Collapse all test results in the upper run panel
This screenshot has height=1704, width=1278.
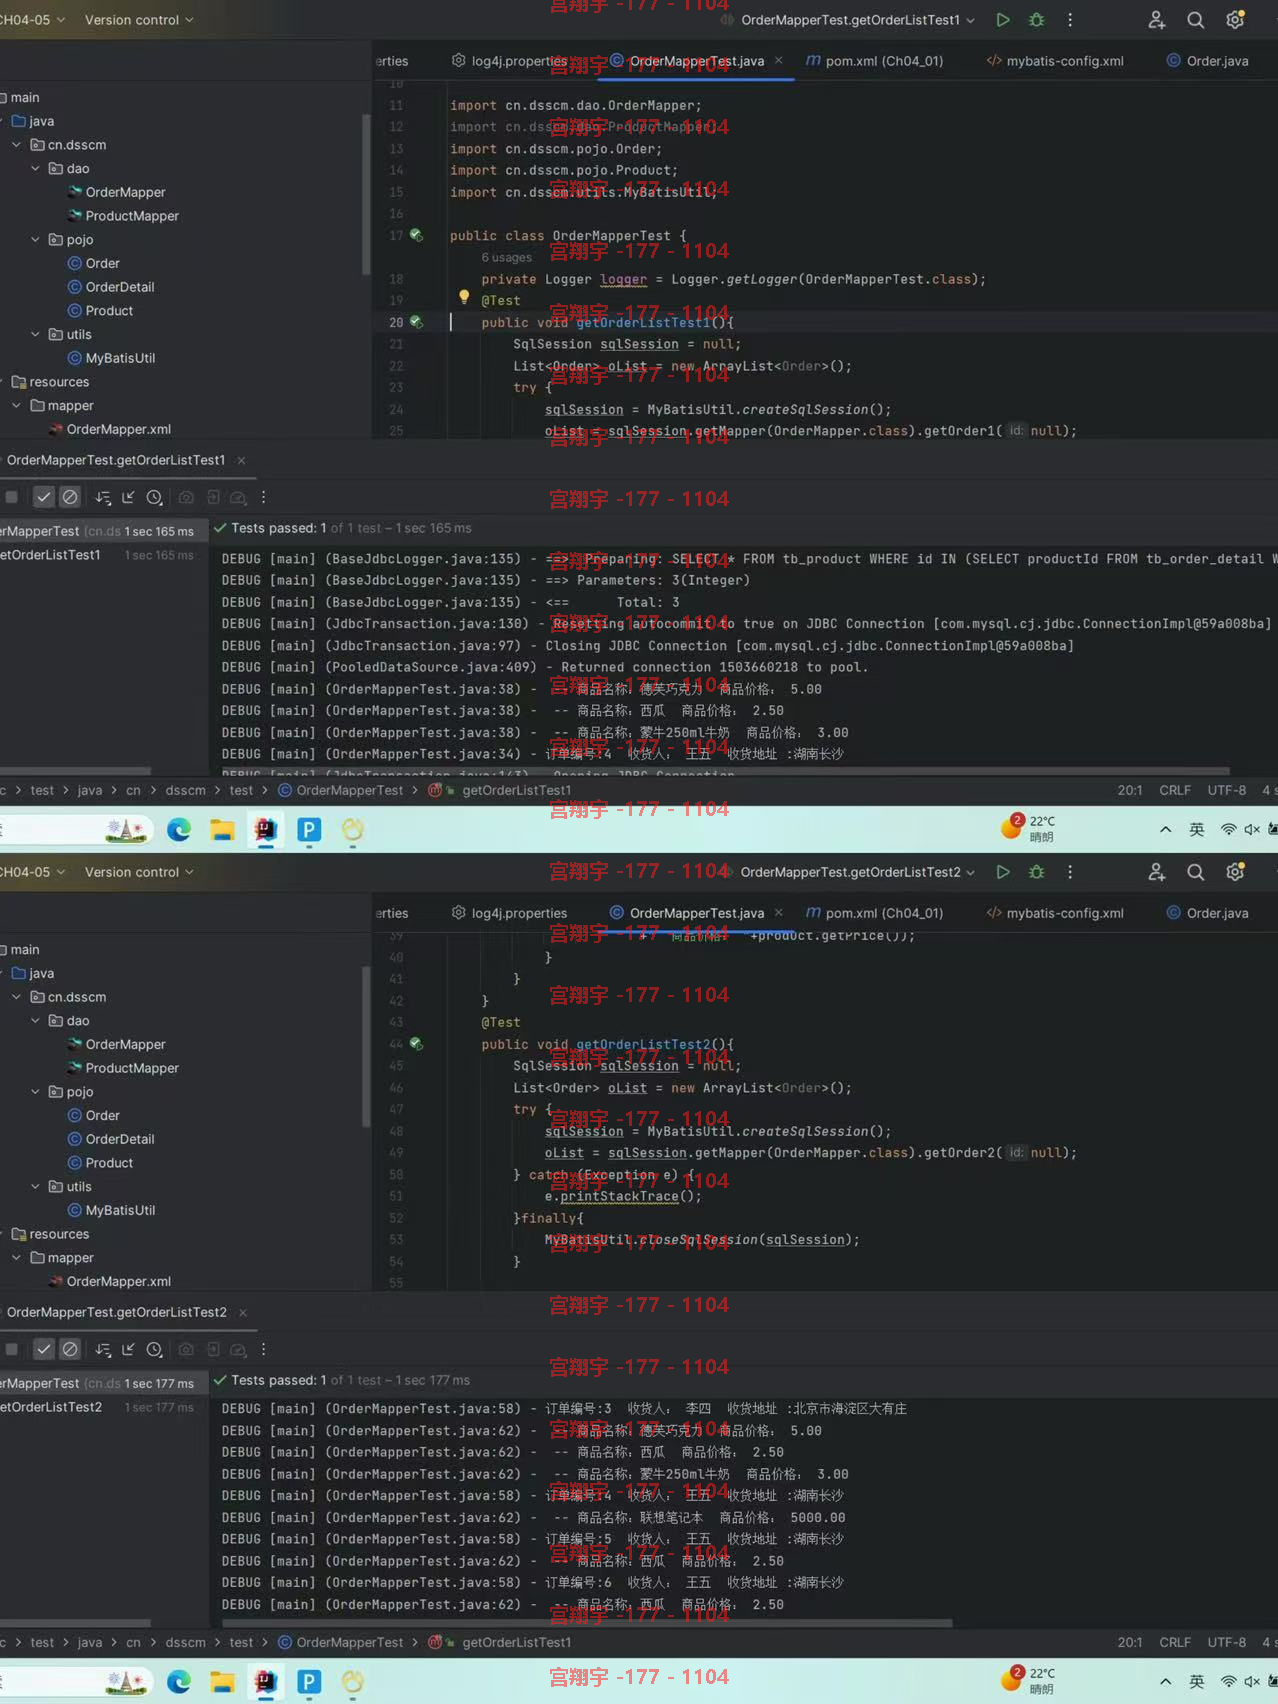click(x=128, y=497)
